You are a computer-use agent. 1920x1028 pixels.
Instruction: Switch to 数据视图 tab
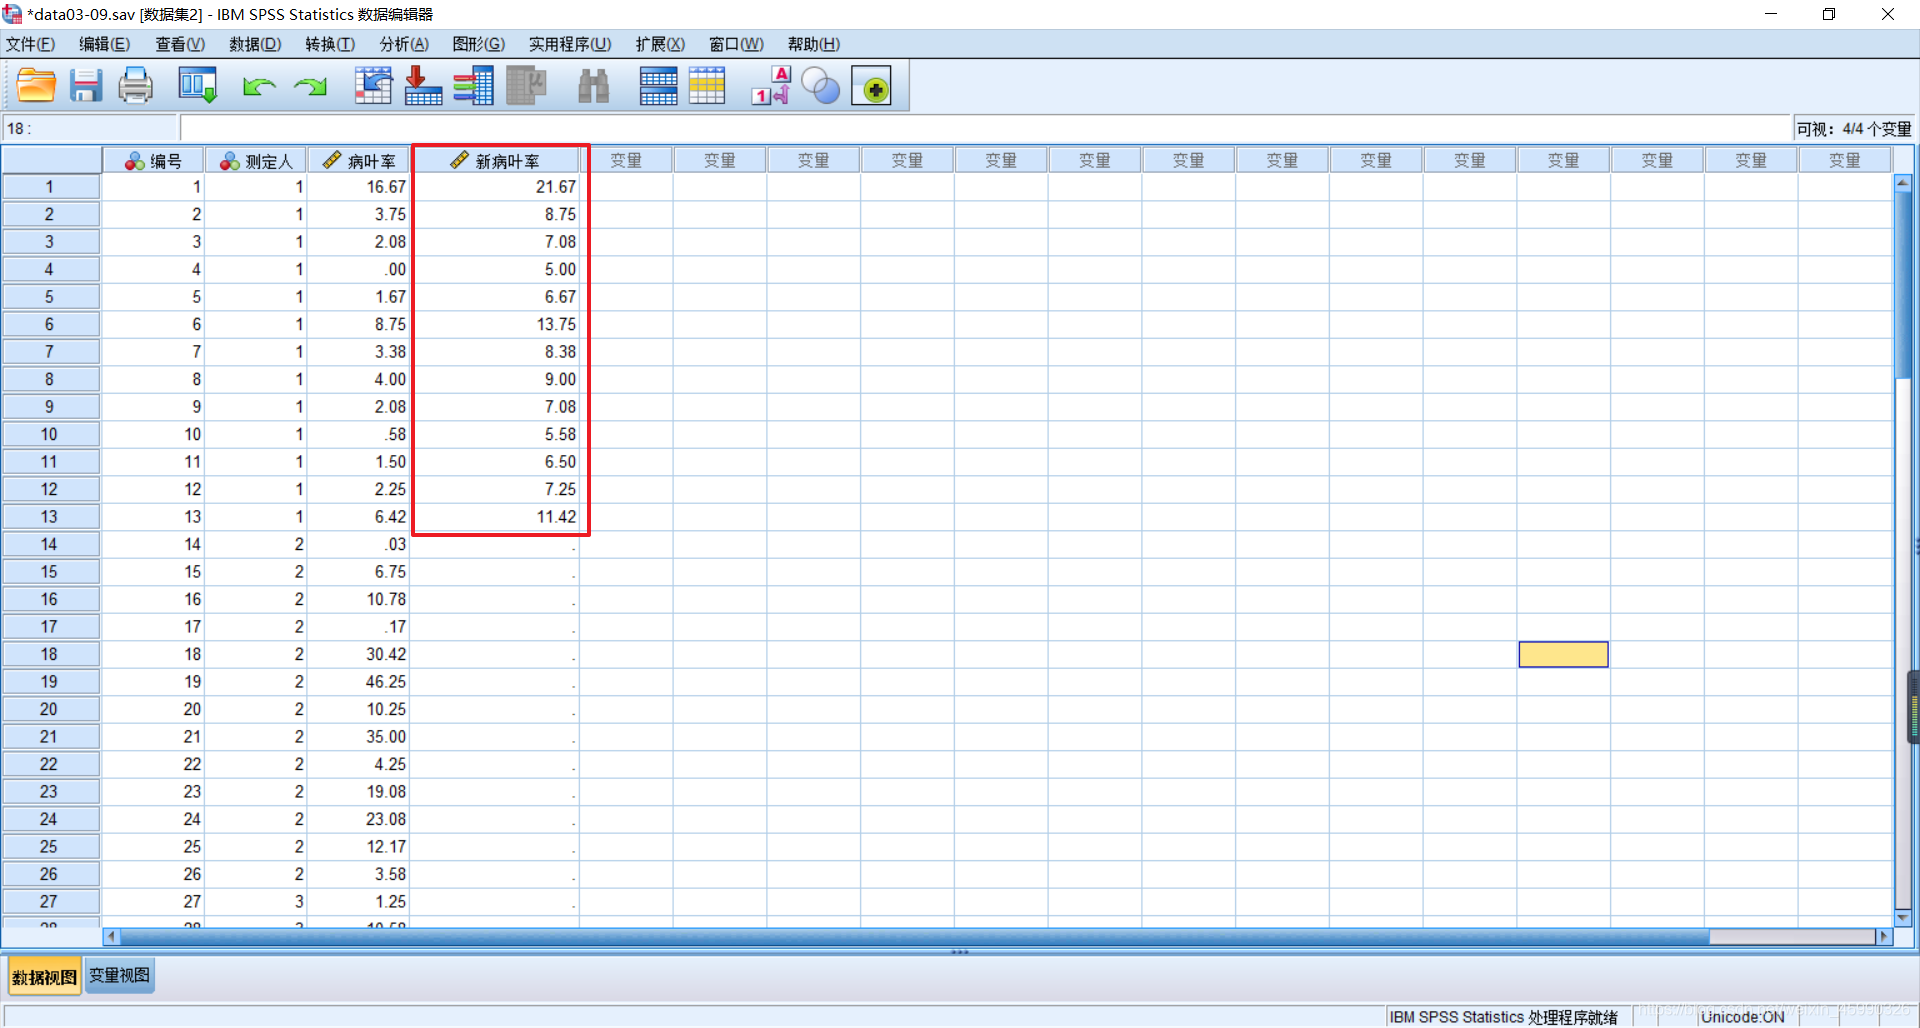45,977
